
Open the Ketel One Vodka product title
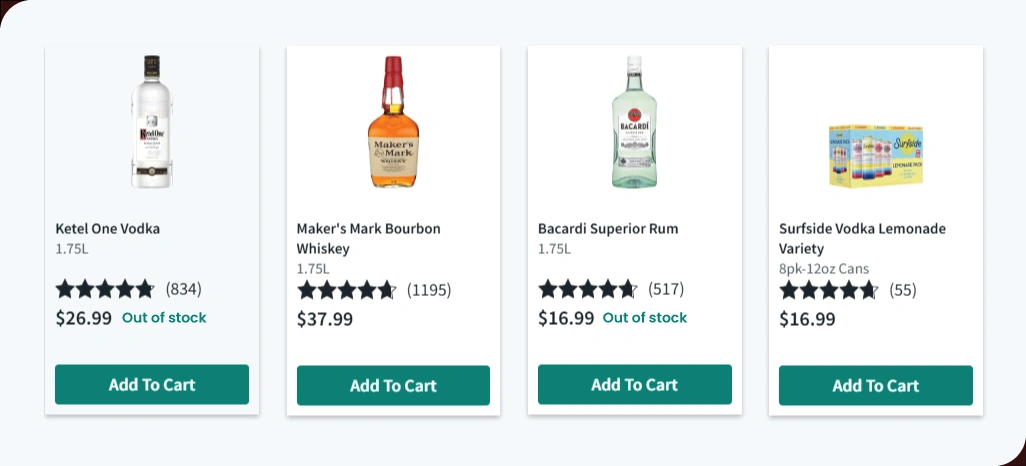pos(108,228)
